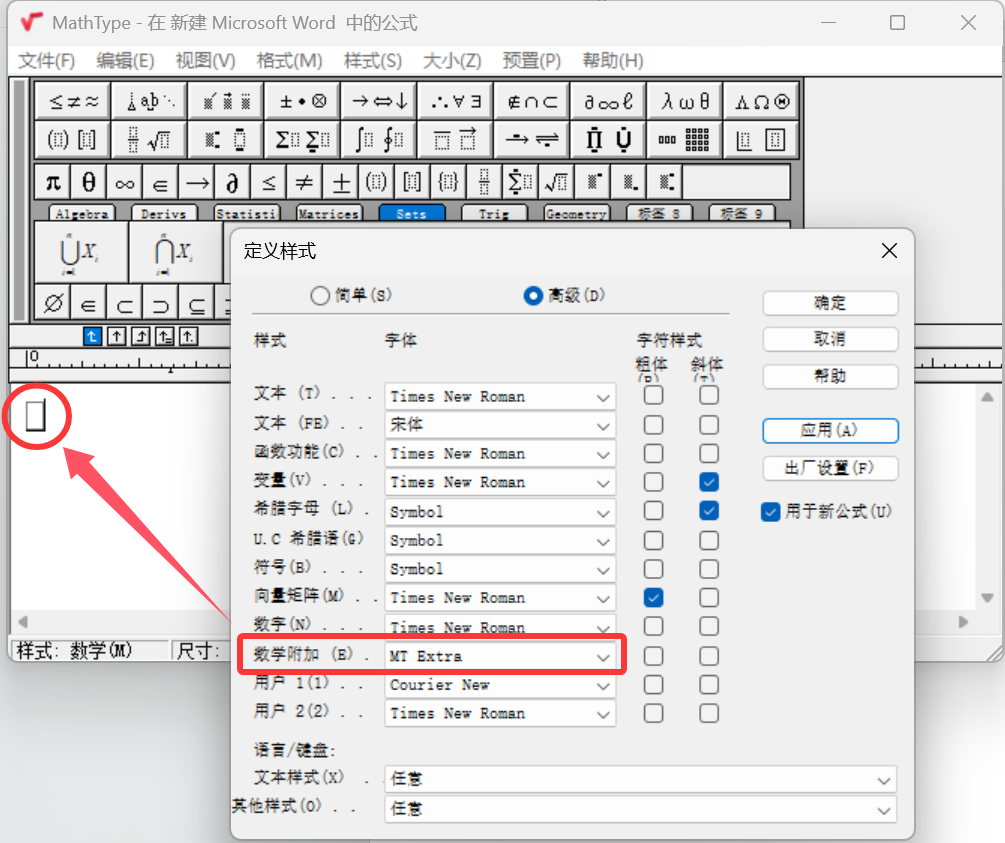Viewport: 1005px width, 843px height.
Task: Toggle bold checkbox for 文本(T) row
Action: (653, 396)
